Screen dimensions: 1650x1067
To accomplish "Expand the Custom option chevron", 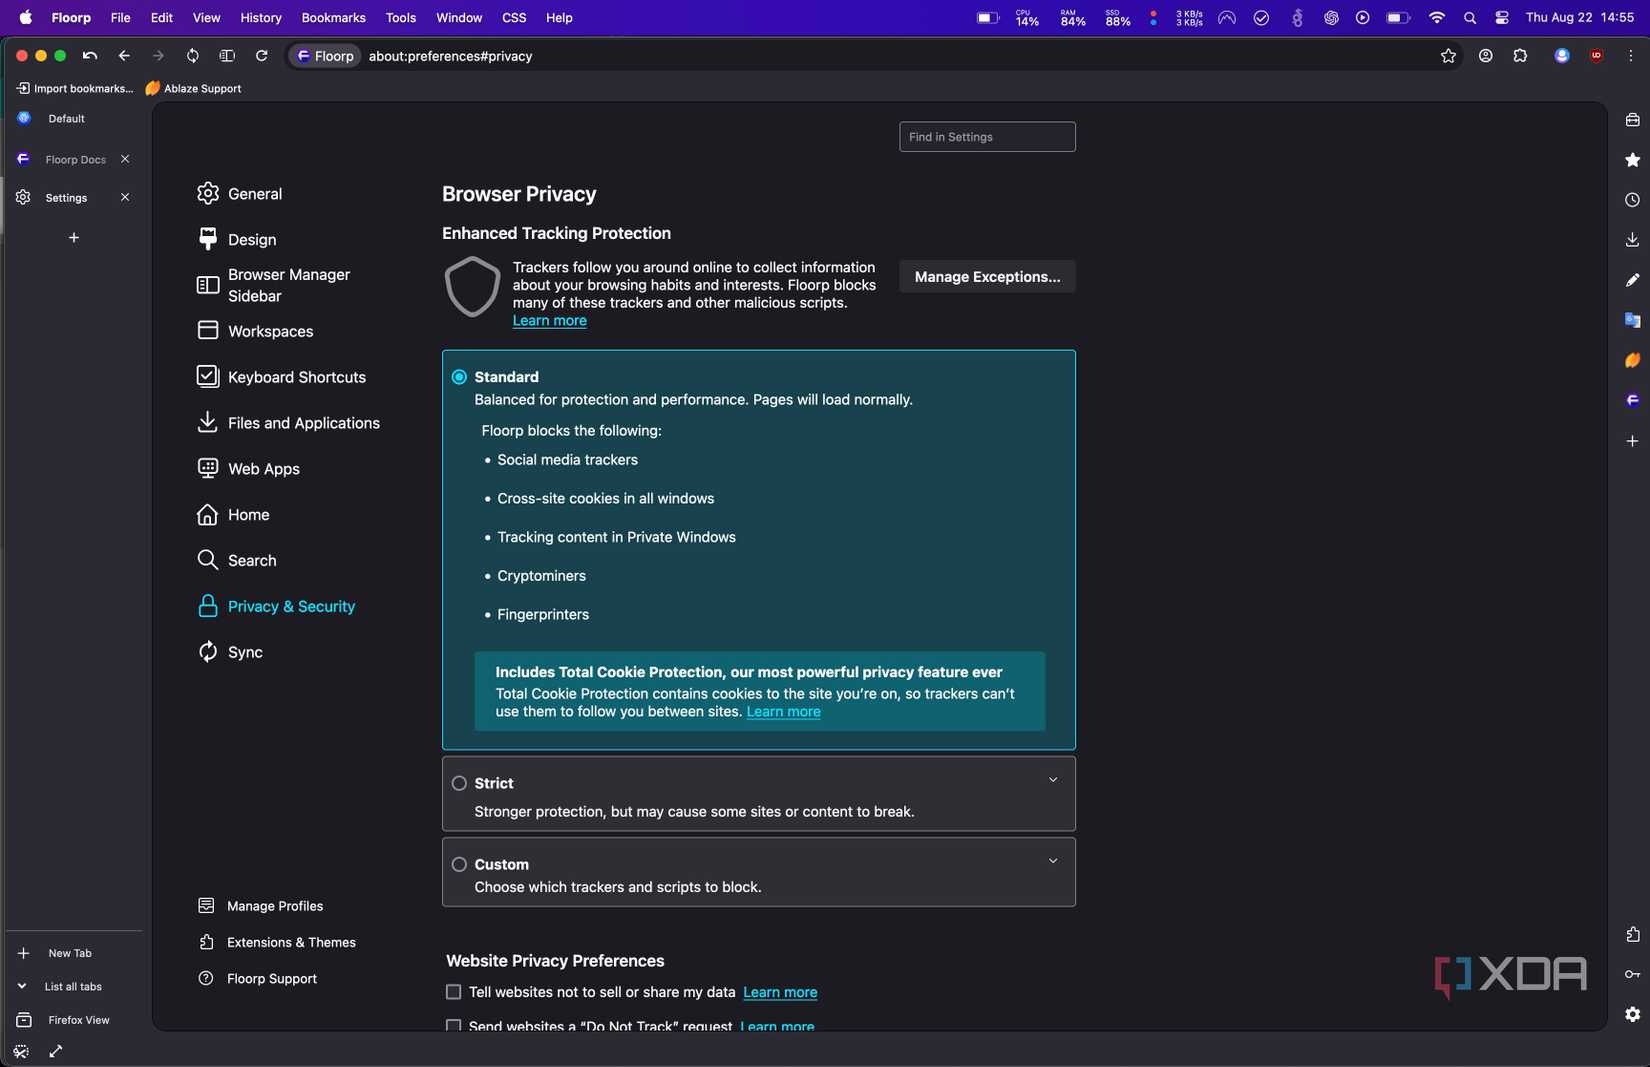I will pos(1053,861).
